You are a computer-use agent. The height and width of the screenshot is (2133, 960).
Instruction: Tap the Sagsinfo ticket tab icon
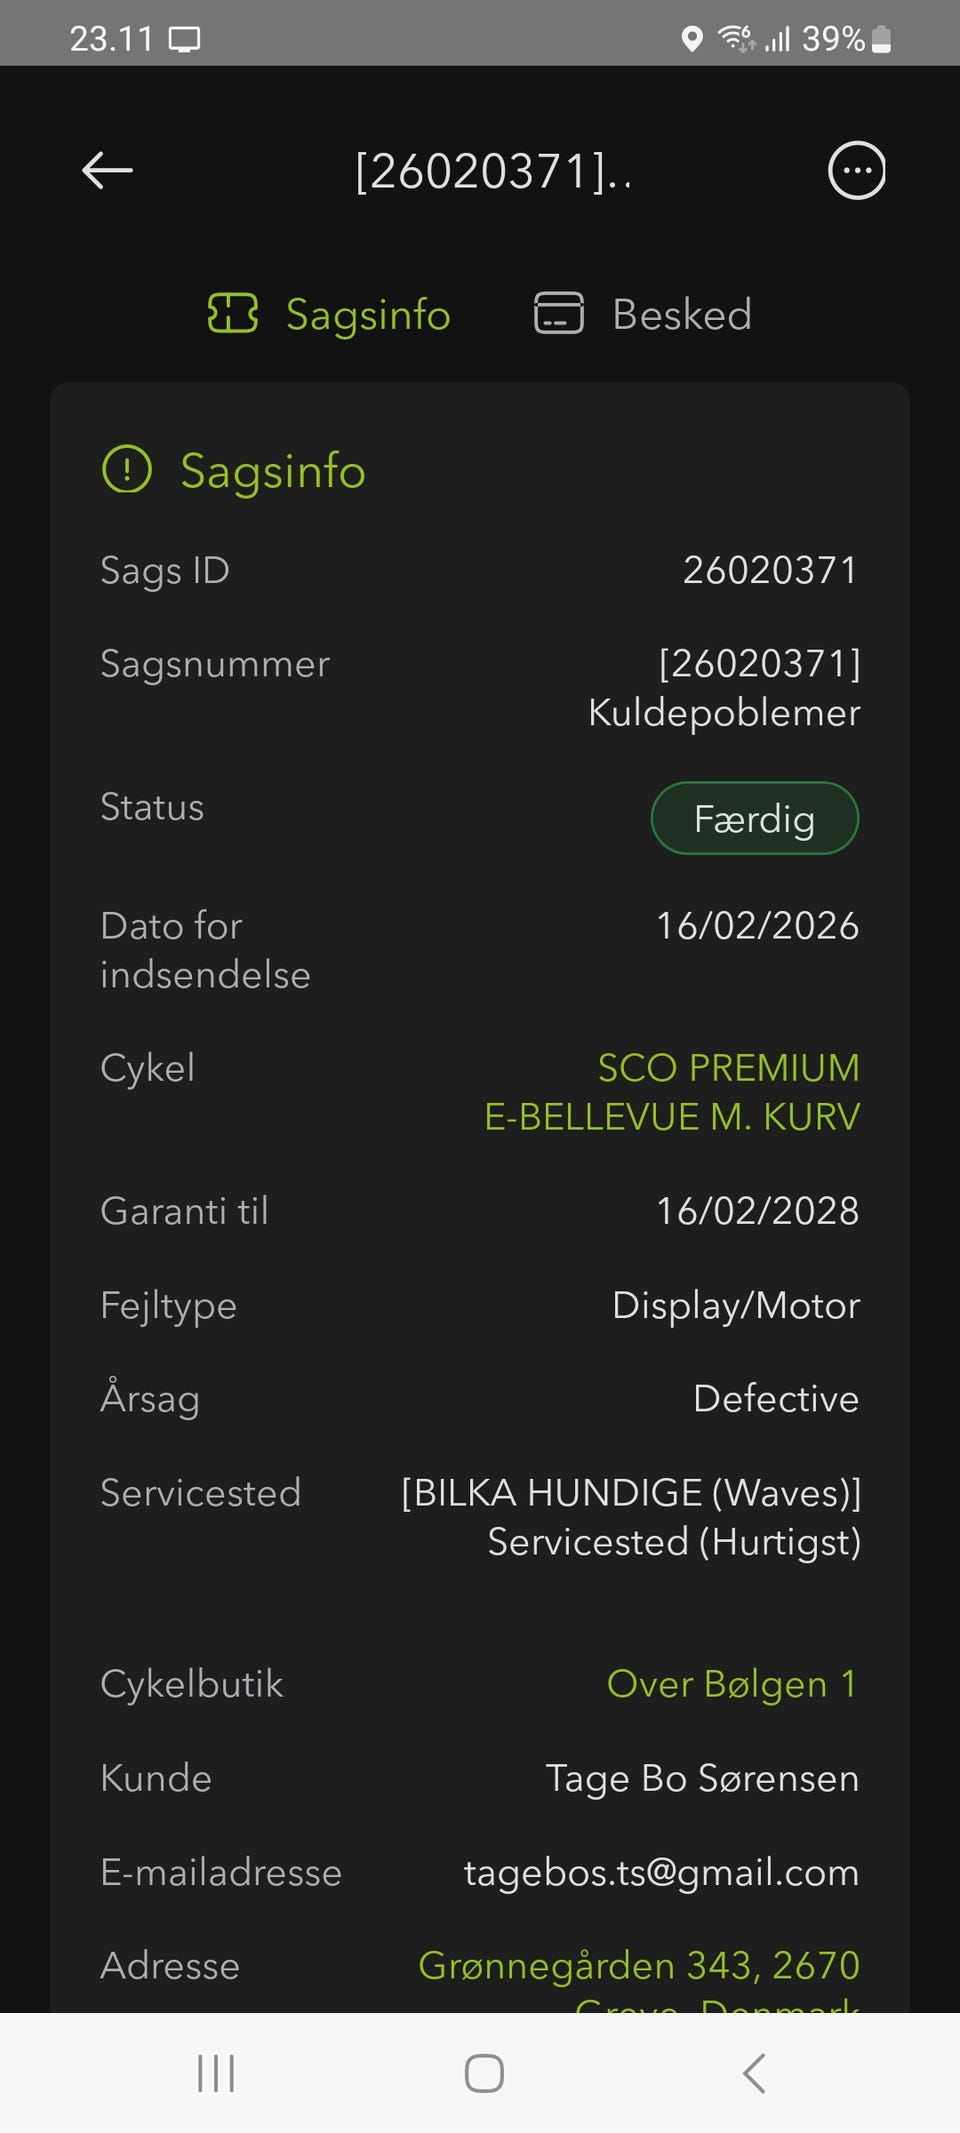tap(232, 313)
